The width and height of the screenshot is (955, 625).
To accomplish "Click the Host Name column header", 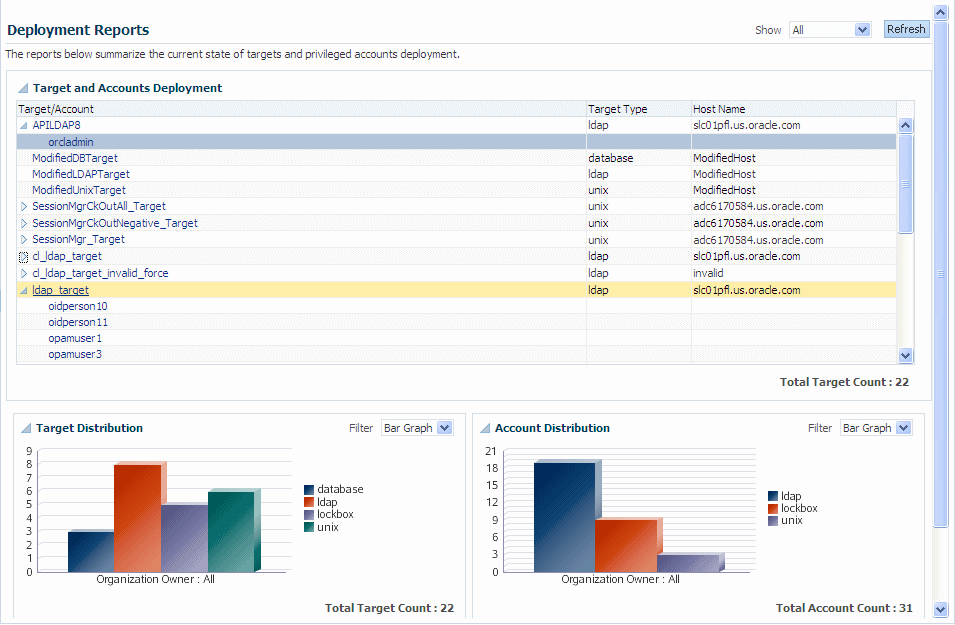I will (x=794, y=109).
